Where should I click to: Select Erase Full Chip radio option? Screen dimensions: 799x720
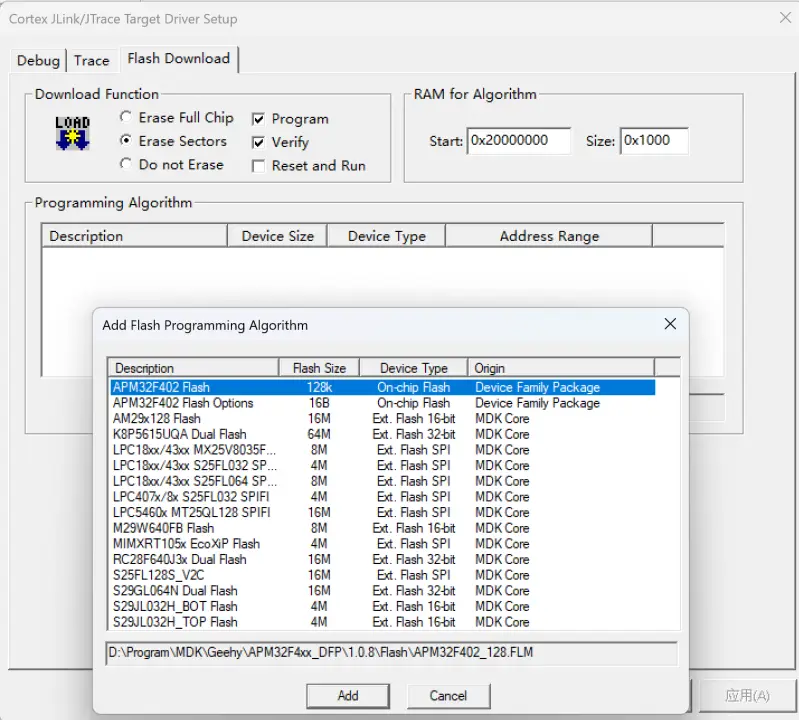(126, 117)
